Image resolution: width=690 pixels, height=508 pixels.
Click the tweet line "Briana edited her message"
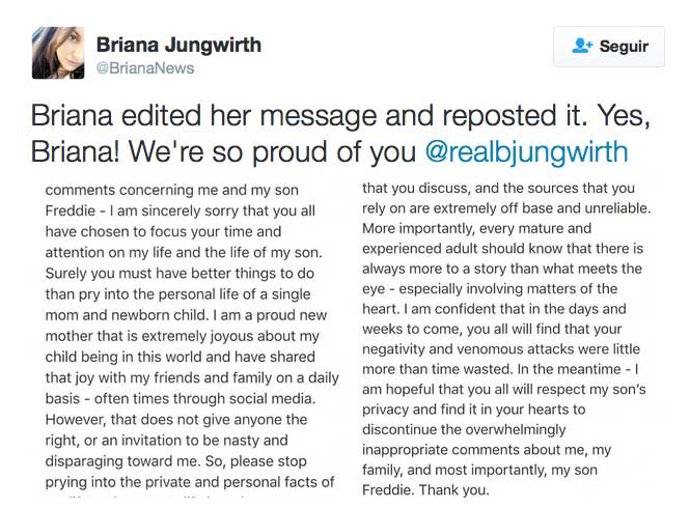click(221, 116)
